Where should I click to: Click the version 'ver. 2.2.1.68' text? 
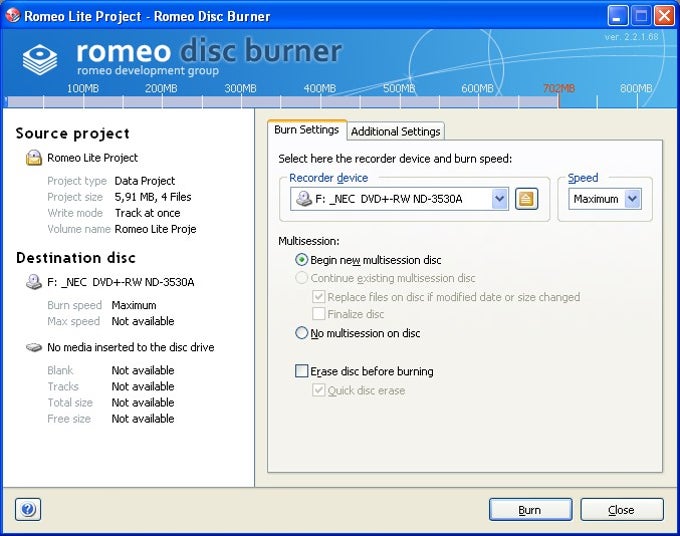(x=631, y=37)
